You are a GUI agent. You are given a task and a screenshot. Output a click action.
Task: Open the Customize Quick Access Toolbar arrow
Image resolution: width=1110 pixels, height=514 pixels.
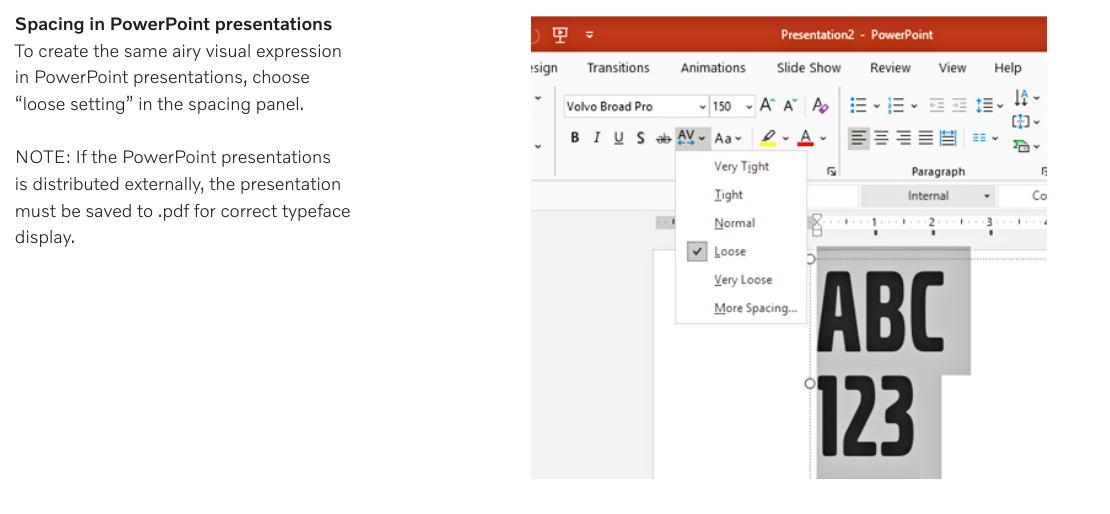point(589,35)
